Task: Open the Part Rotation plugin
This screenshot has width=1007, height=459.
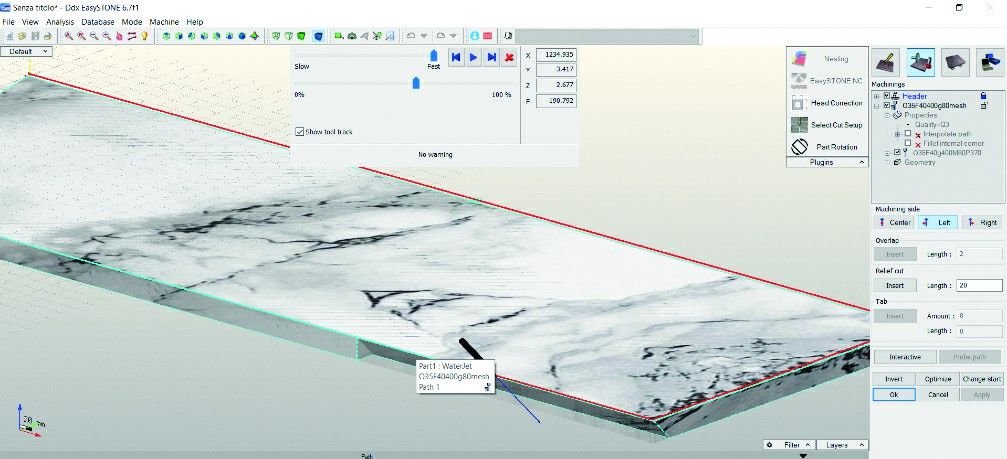Action: tap(827, 146)
